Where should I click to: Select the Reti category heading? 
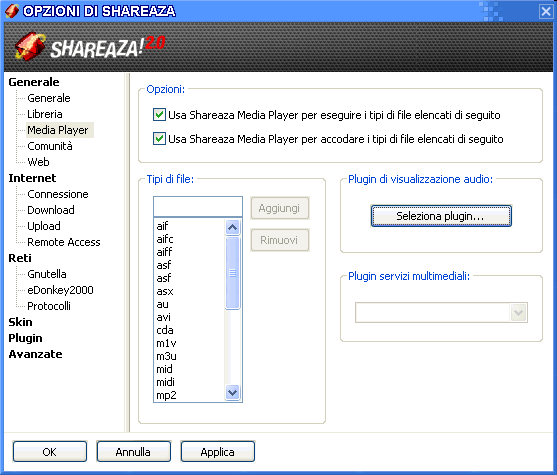click(20, 258)
